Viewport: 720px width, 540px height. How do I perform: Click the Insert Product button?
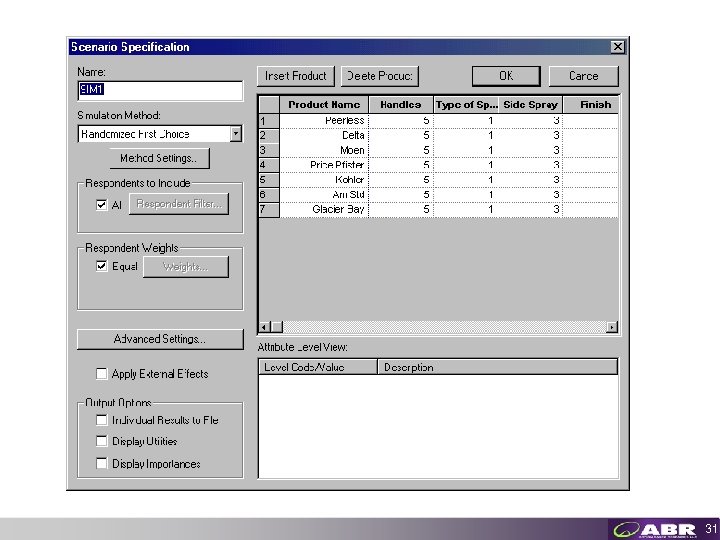(296, 76)
